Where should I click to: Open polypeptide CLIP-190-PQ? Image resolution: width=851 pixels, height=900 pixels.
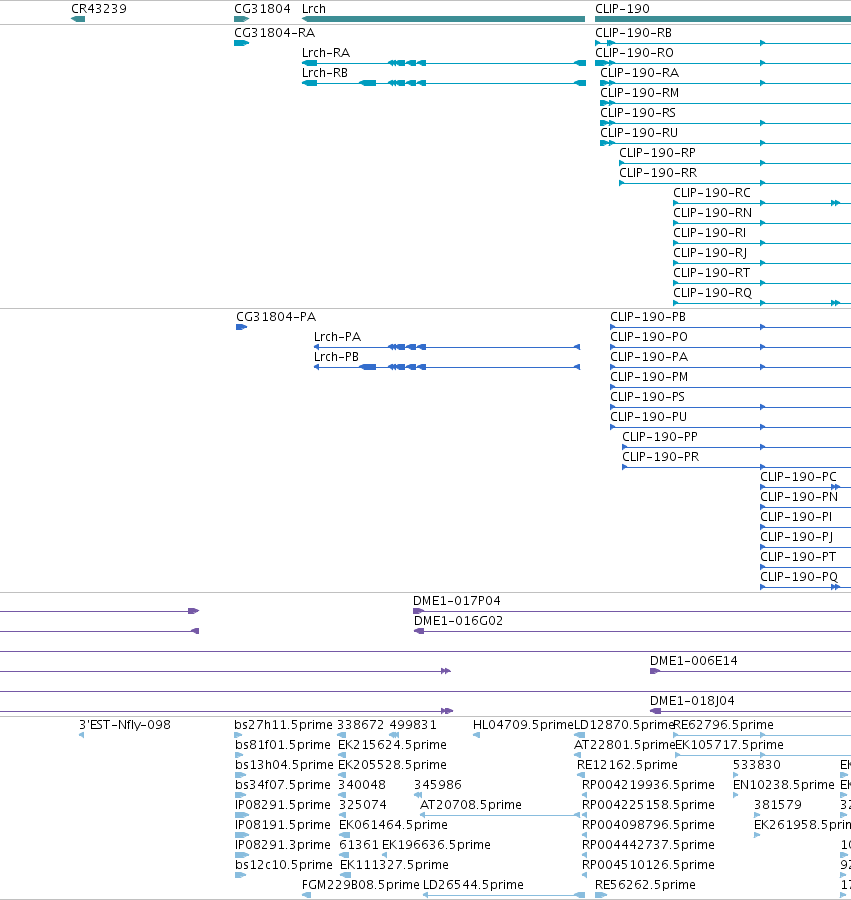click(799, 578)
